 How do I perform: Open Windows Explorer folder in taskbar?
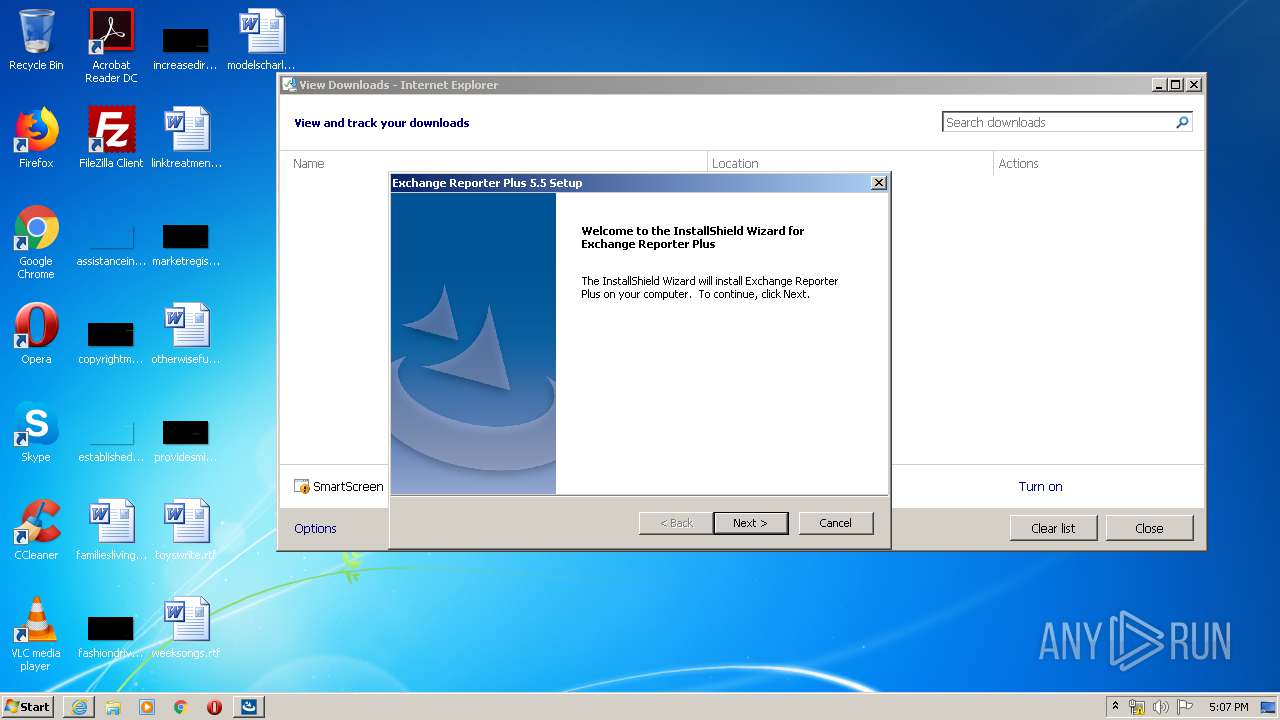click(113, 707)
